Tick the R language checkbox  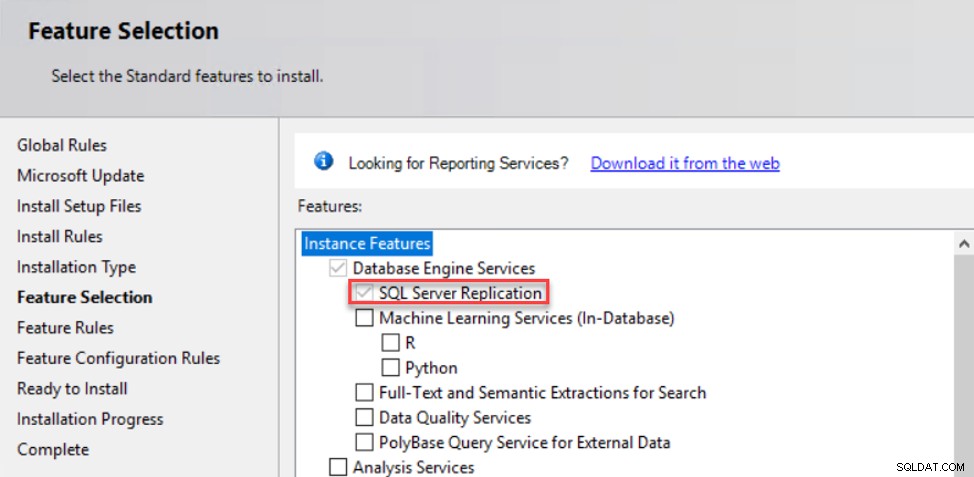tap(390, 343)
